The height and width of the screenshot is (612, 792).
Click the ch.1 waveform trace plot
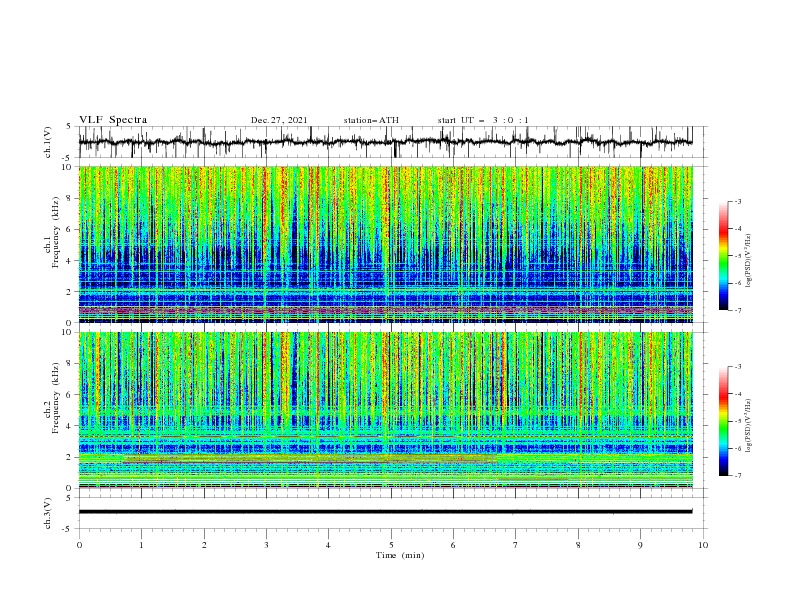click(x=385, y=142)
